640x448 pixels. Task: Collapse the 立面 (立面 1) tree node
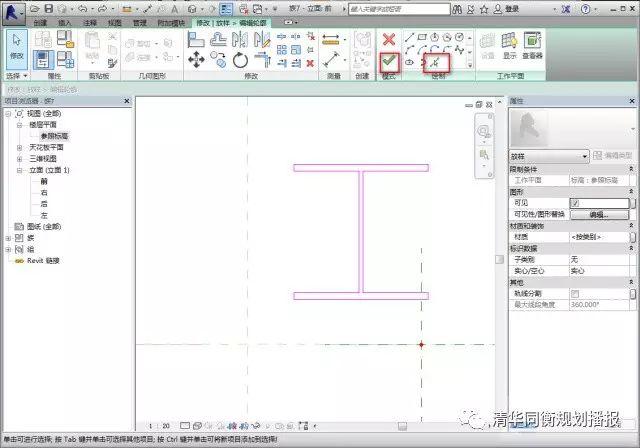[x=19, y=170]
